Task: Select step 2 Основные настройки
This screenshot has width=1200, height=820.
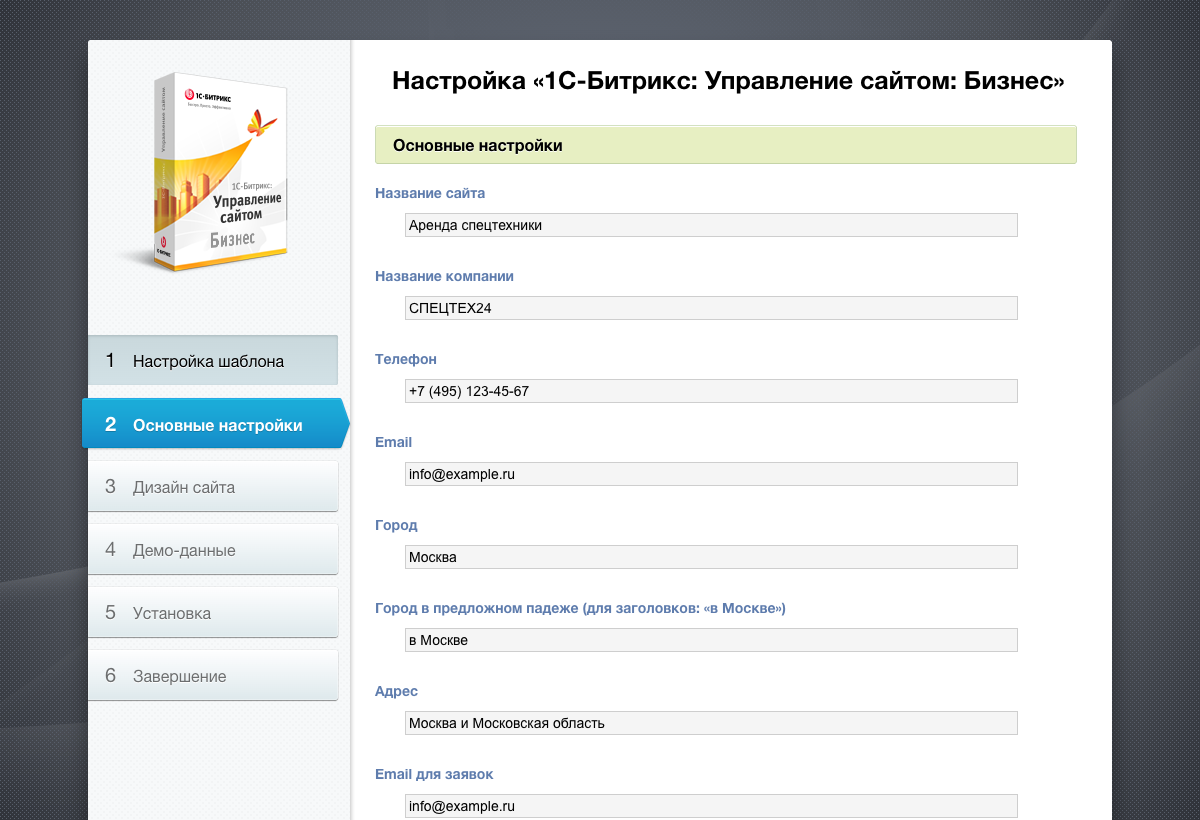Action: (214, 425)
